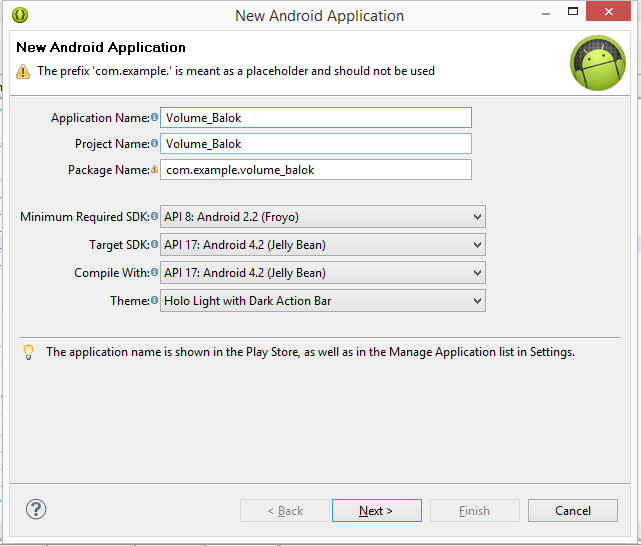Click the Eclipse app icon in title bar
Image resolution: width=641 pixels, height=546 pixels.
[20, 15]
